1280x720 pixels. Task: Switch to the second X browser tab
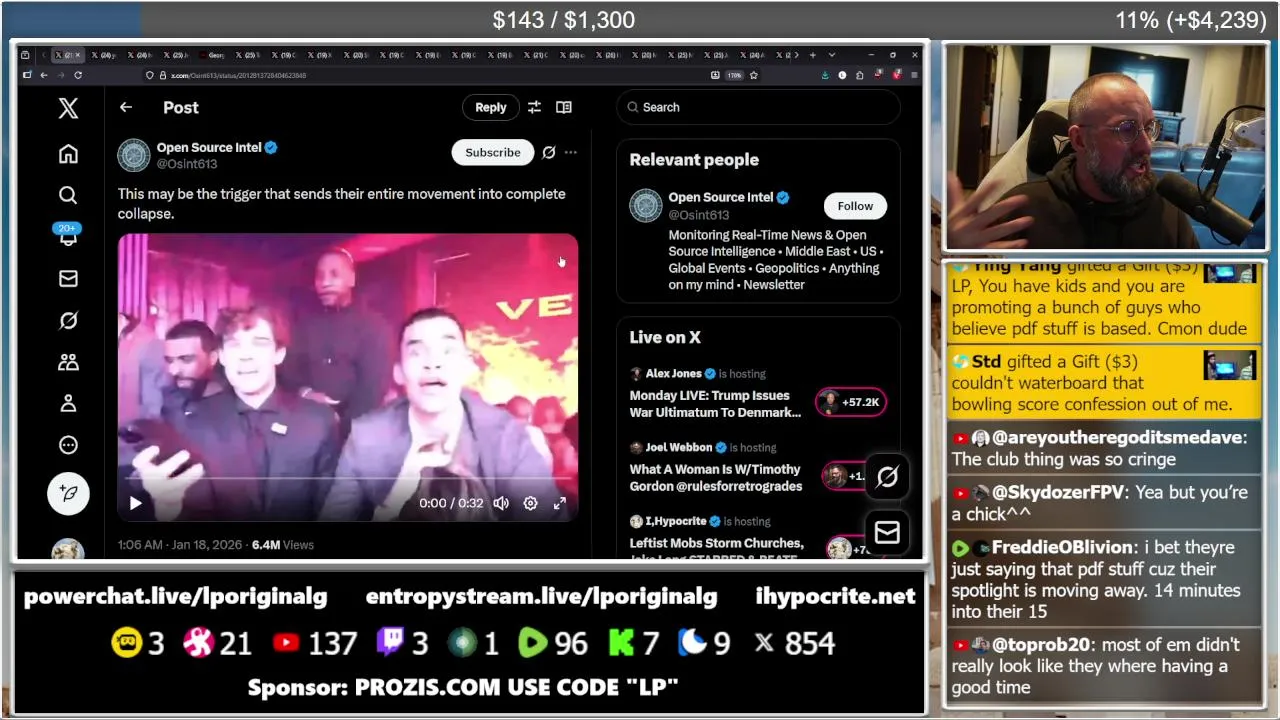coord(105,55)
